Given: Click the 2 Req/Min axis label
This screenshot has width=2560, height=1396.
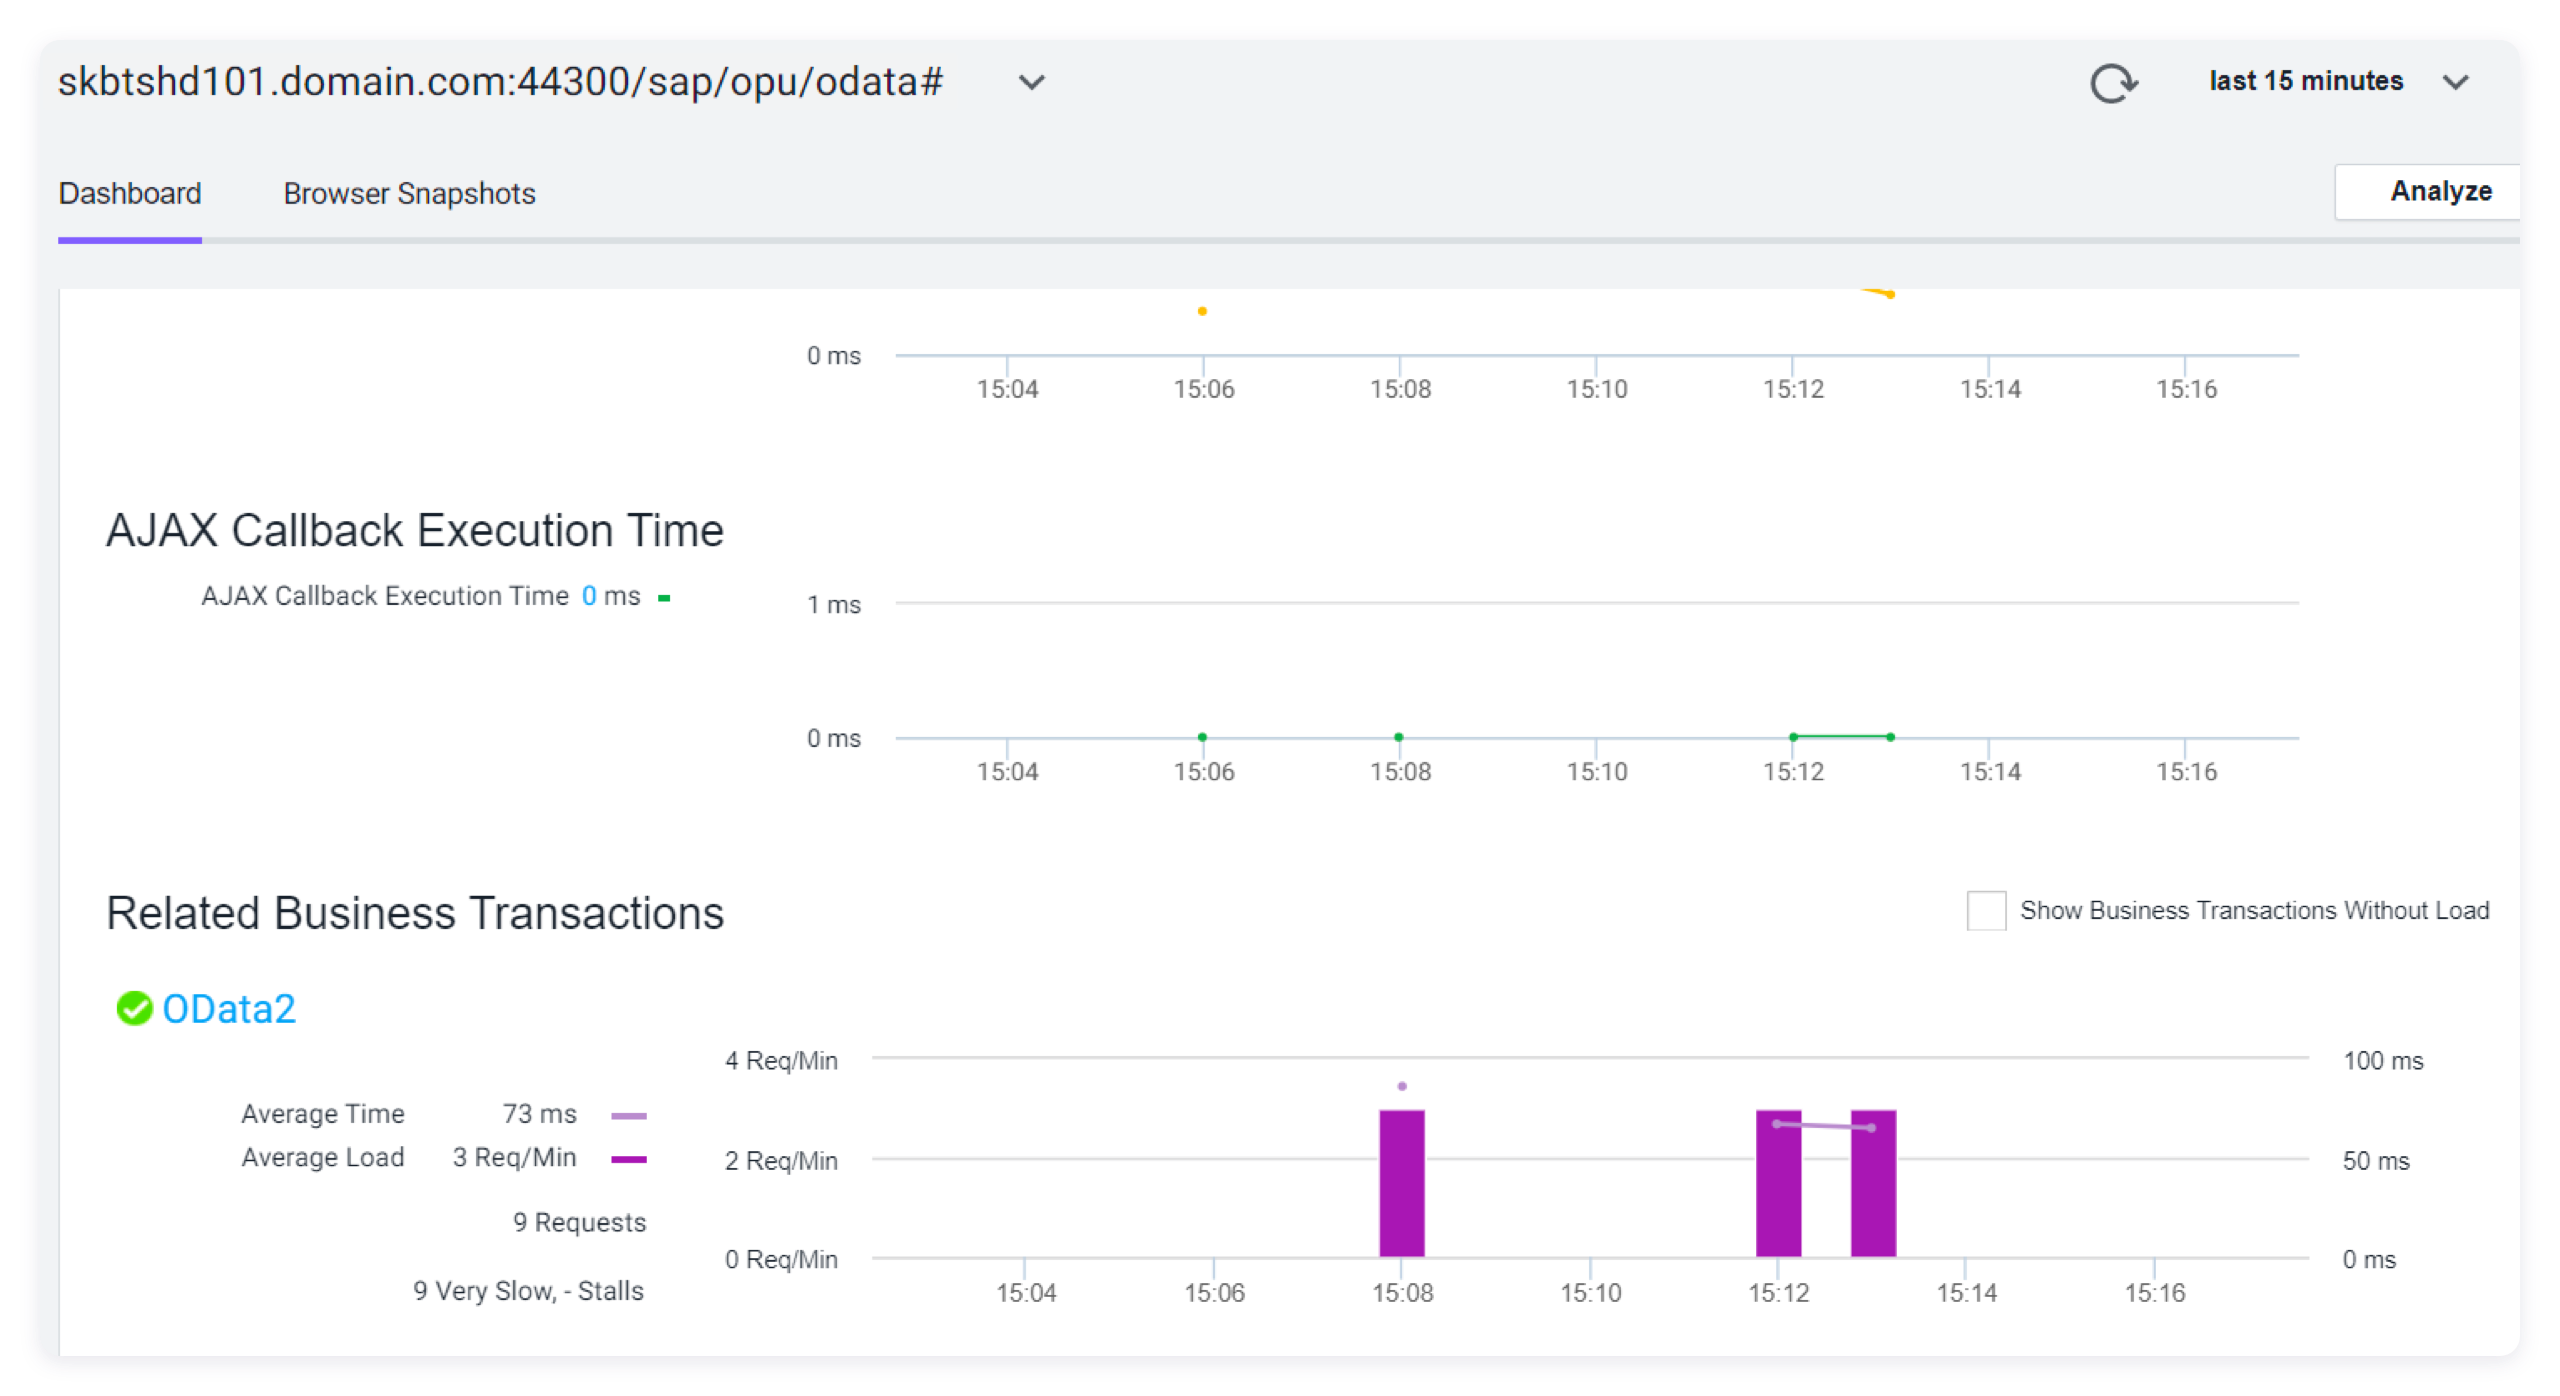Looking at the screenshot, I should coord(781,1160).
